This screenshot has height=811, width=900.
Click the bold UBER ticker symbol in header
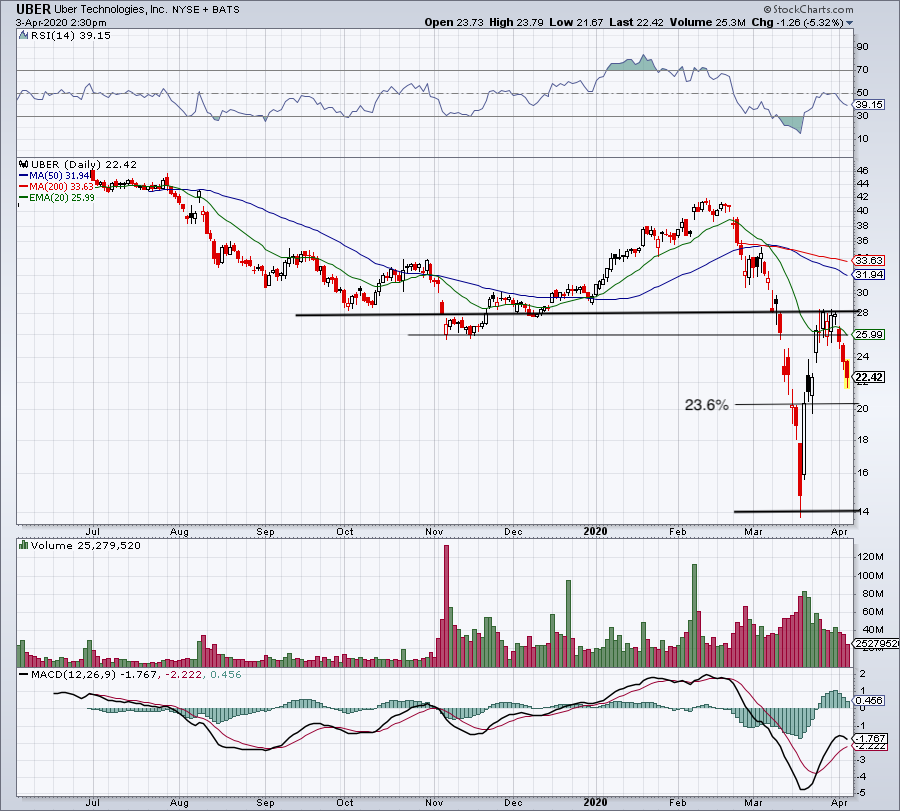[33, 9]
